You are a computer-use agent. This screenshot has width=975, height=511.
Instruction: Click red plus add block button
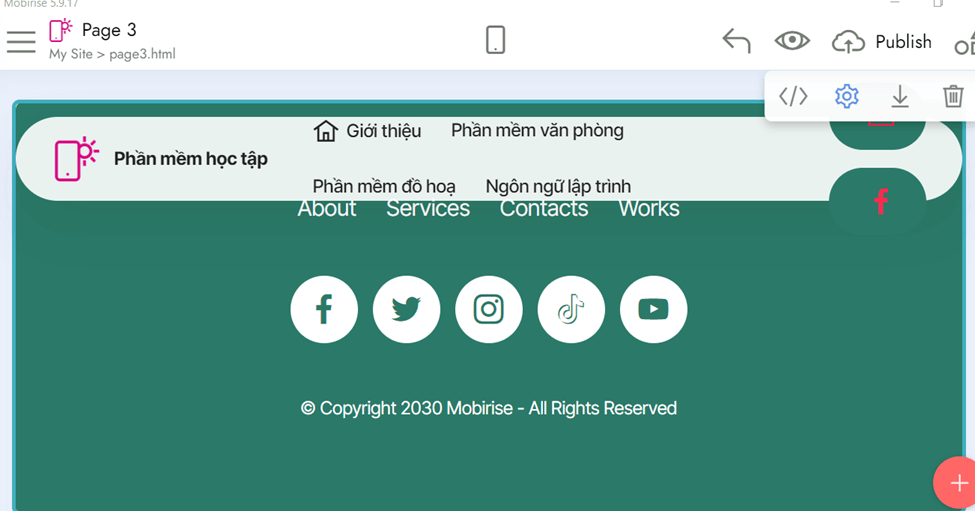(x=957, y=483)
